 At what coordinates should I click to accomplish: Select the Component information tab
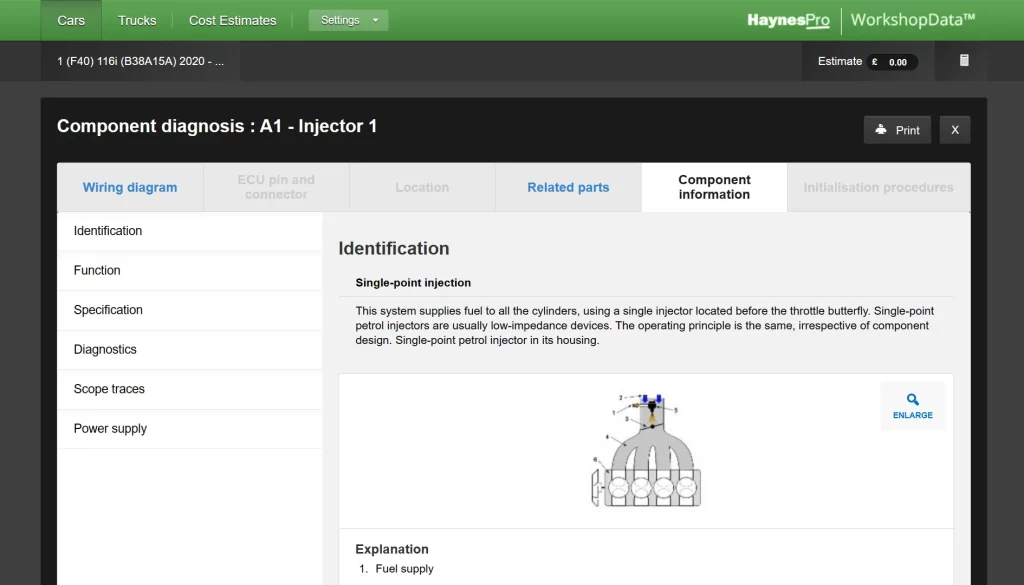[x=714, y=187]
